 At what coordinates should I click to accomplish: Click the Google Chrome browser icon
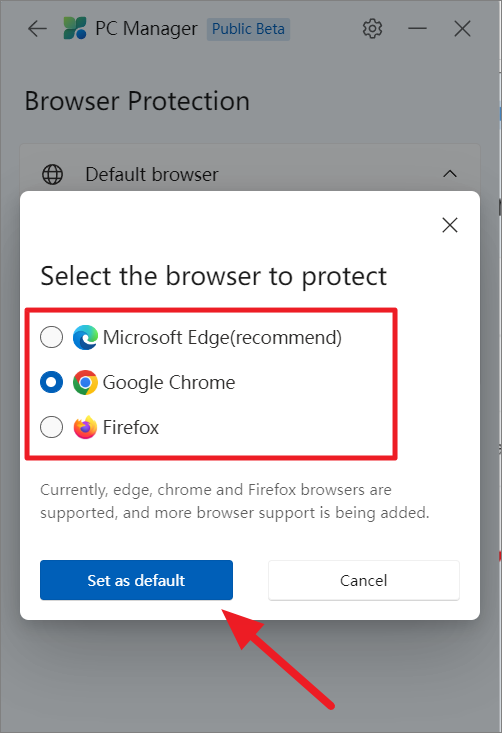85,382
